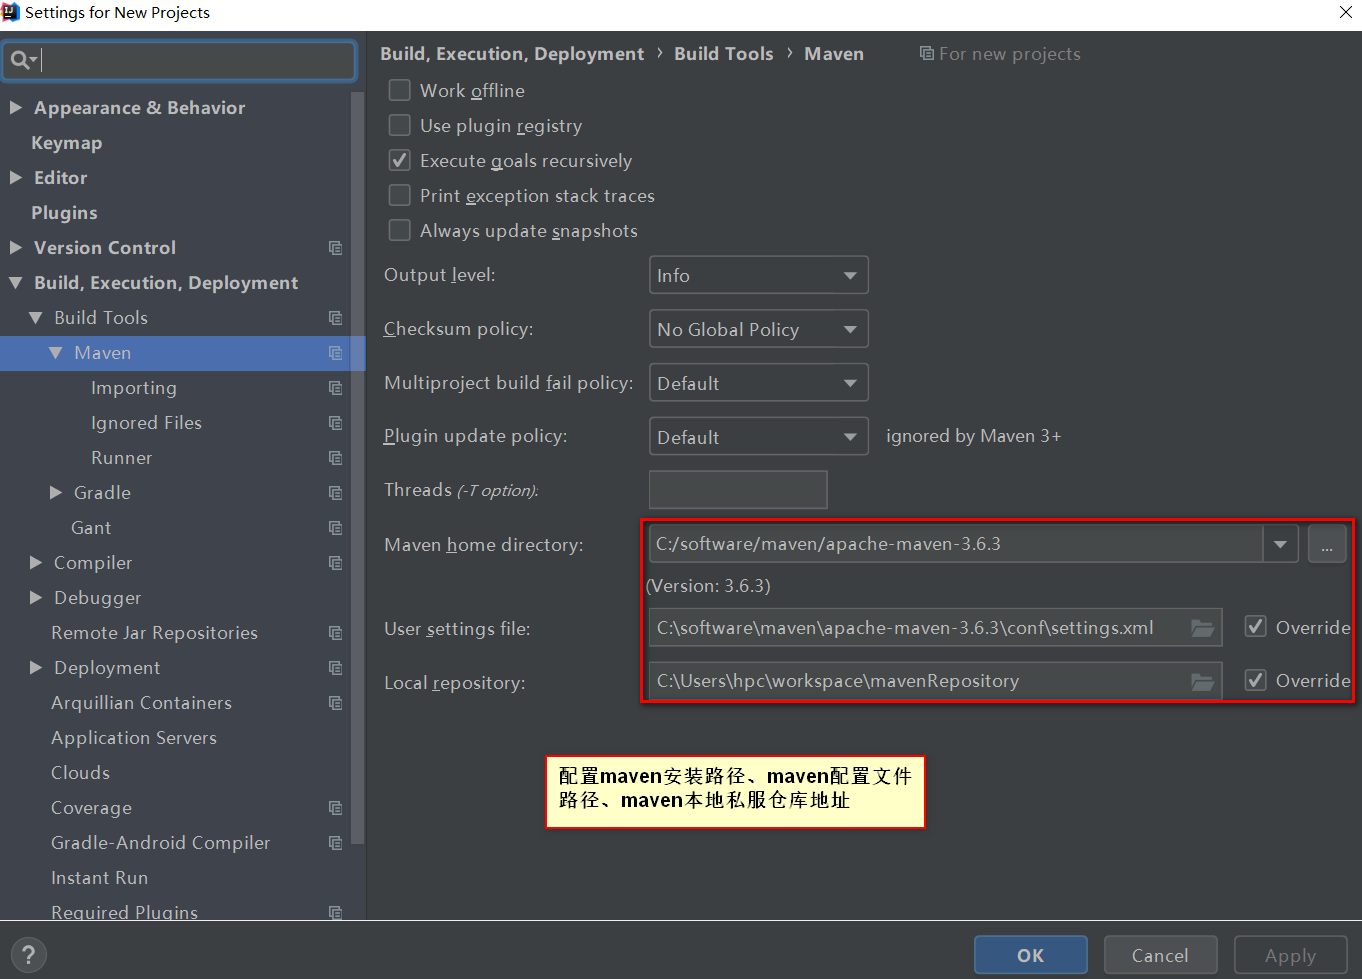The height and width of the screenshot is (979, 1362).
Task: Uncheck Execute goals recursively
Action: (x=399, y=160)
